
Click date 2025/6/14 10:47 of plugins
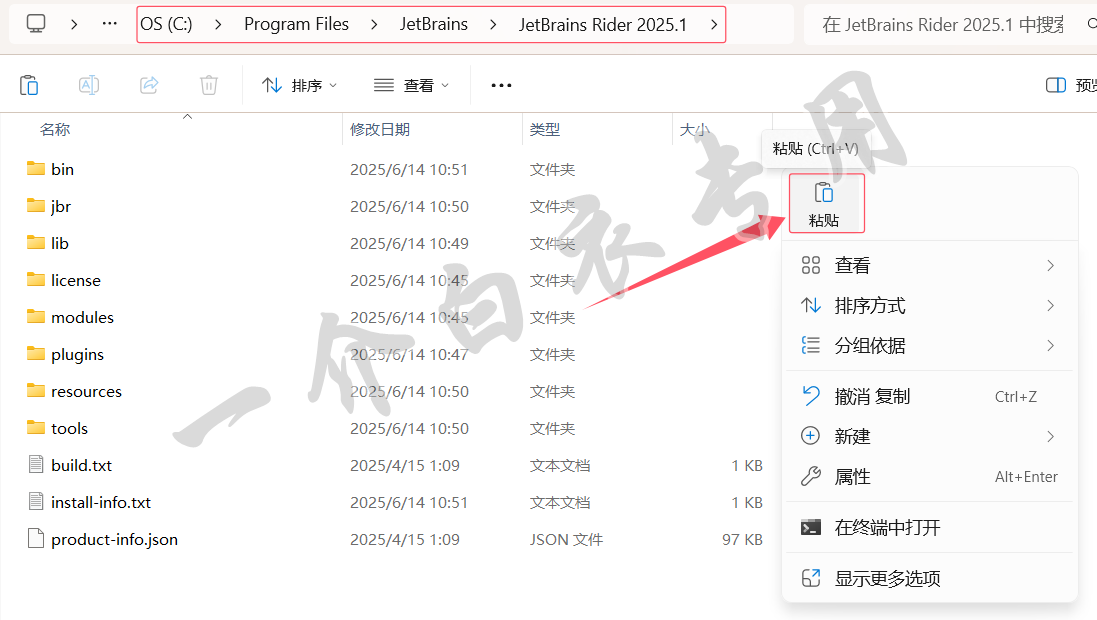click(x=409, y=355)
